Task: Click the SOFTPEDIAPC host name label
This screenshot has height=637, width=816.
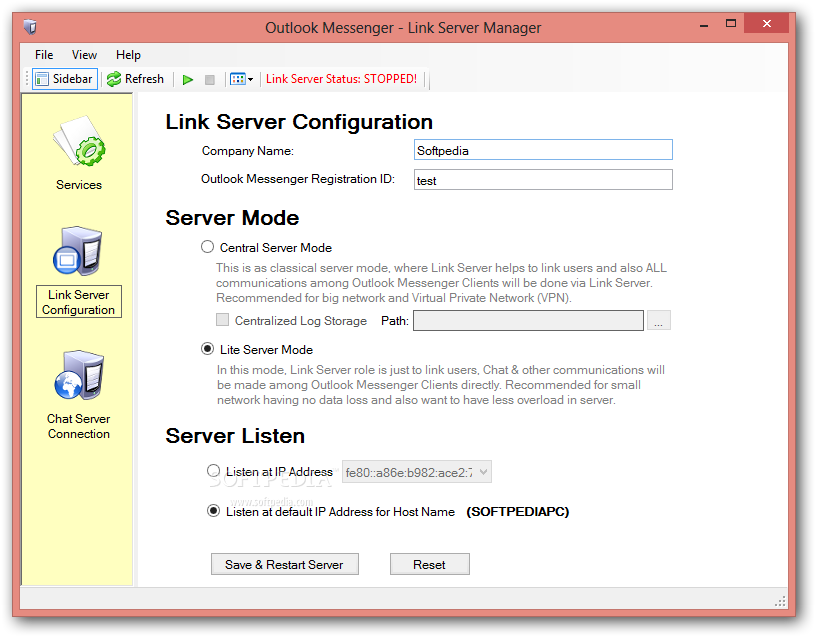Action: pyautogui.click(x=518, y=512)
